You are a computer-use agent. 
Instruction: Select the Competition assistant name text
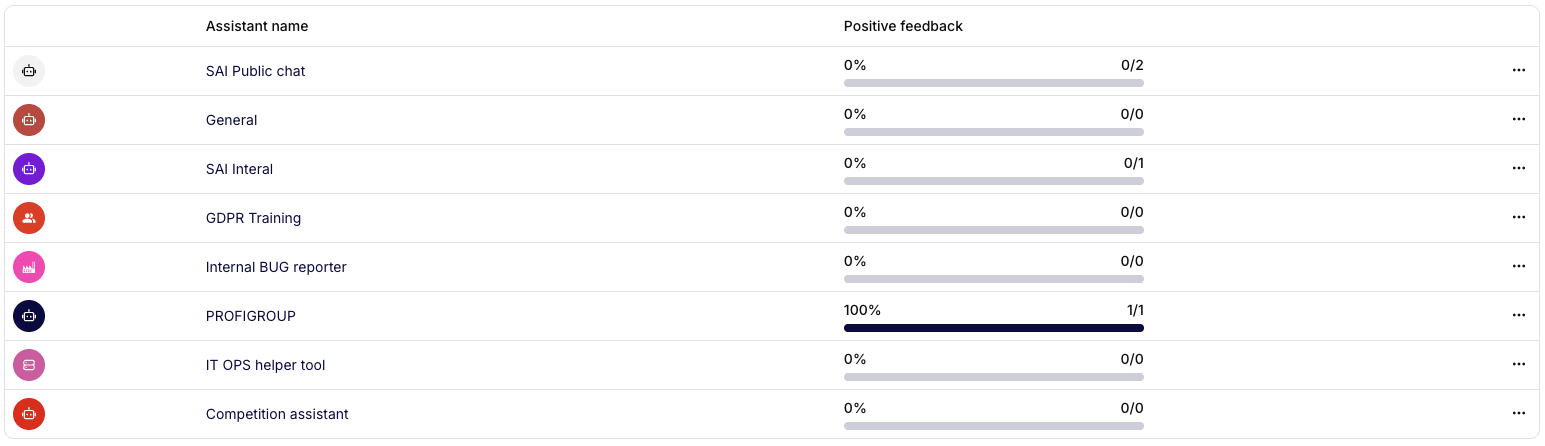[x=277, y=414]
